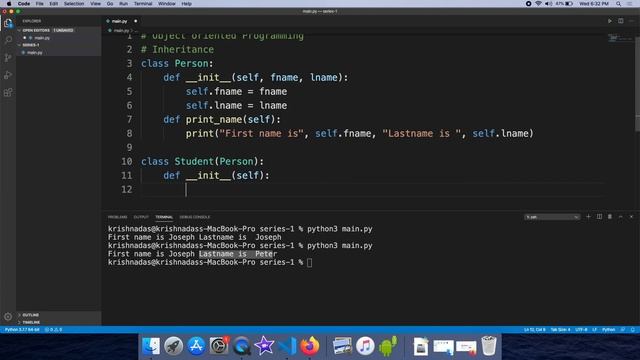The width and height of the screenshot is (640, 360).
Task: Open iMovie from the Dock
Action: (x=264, y=346)
